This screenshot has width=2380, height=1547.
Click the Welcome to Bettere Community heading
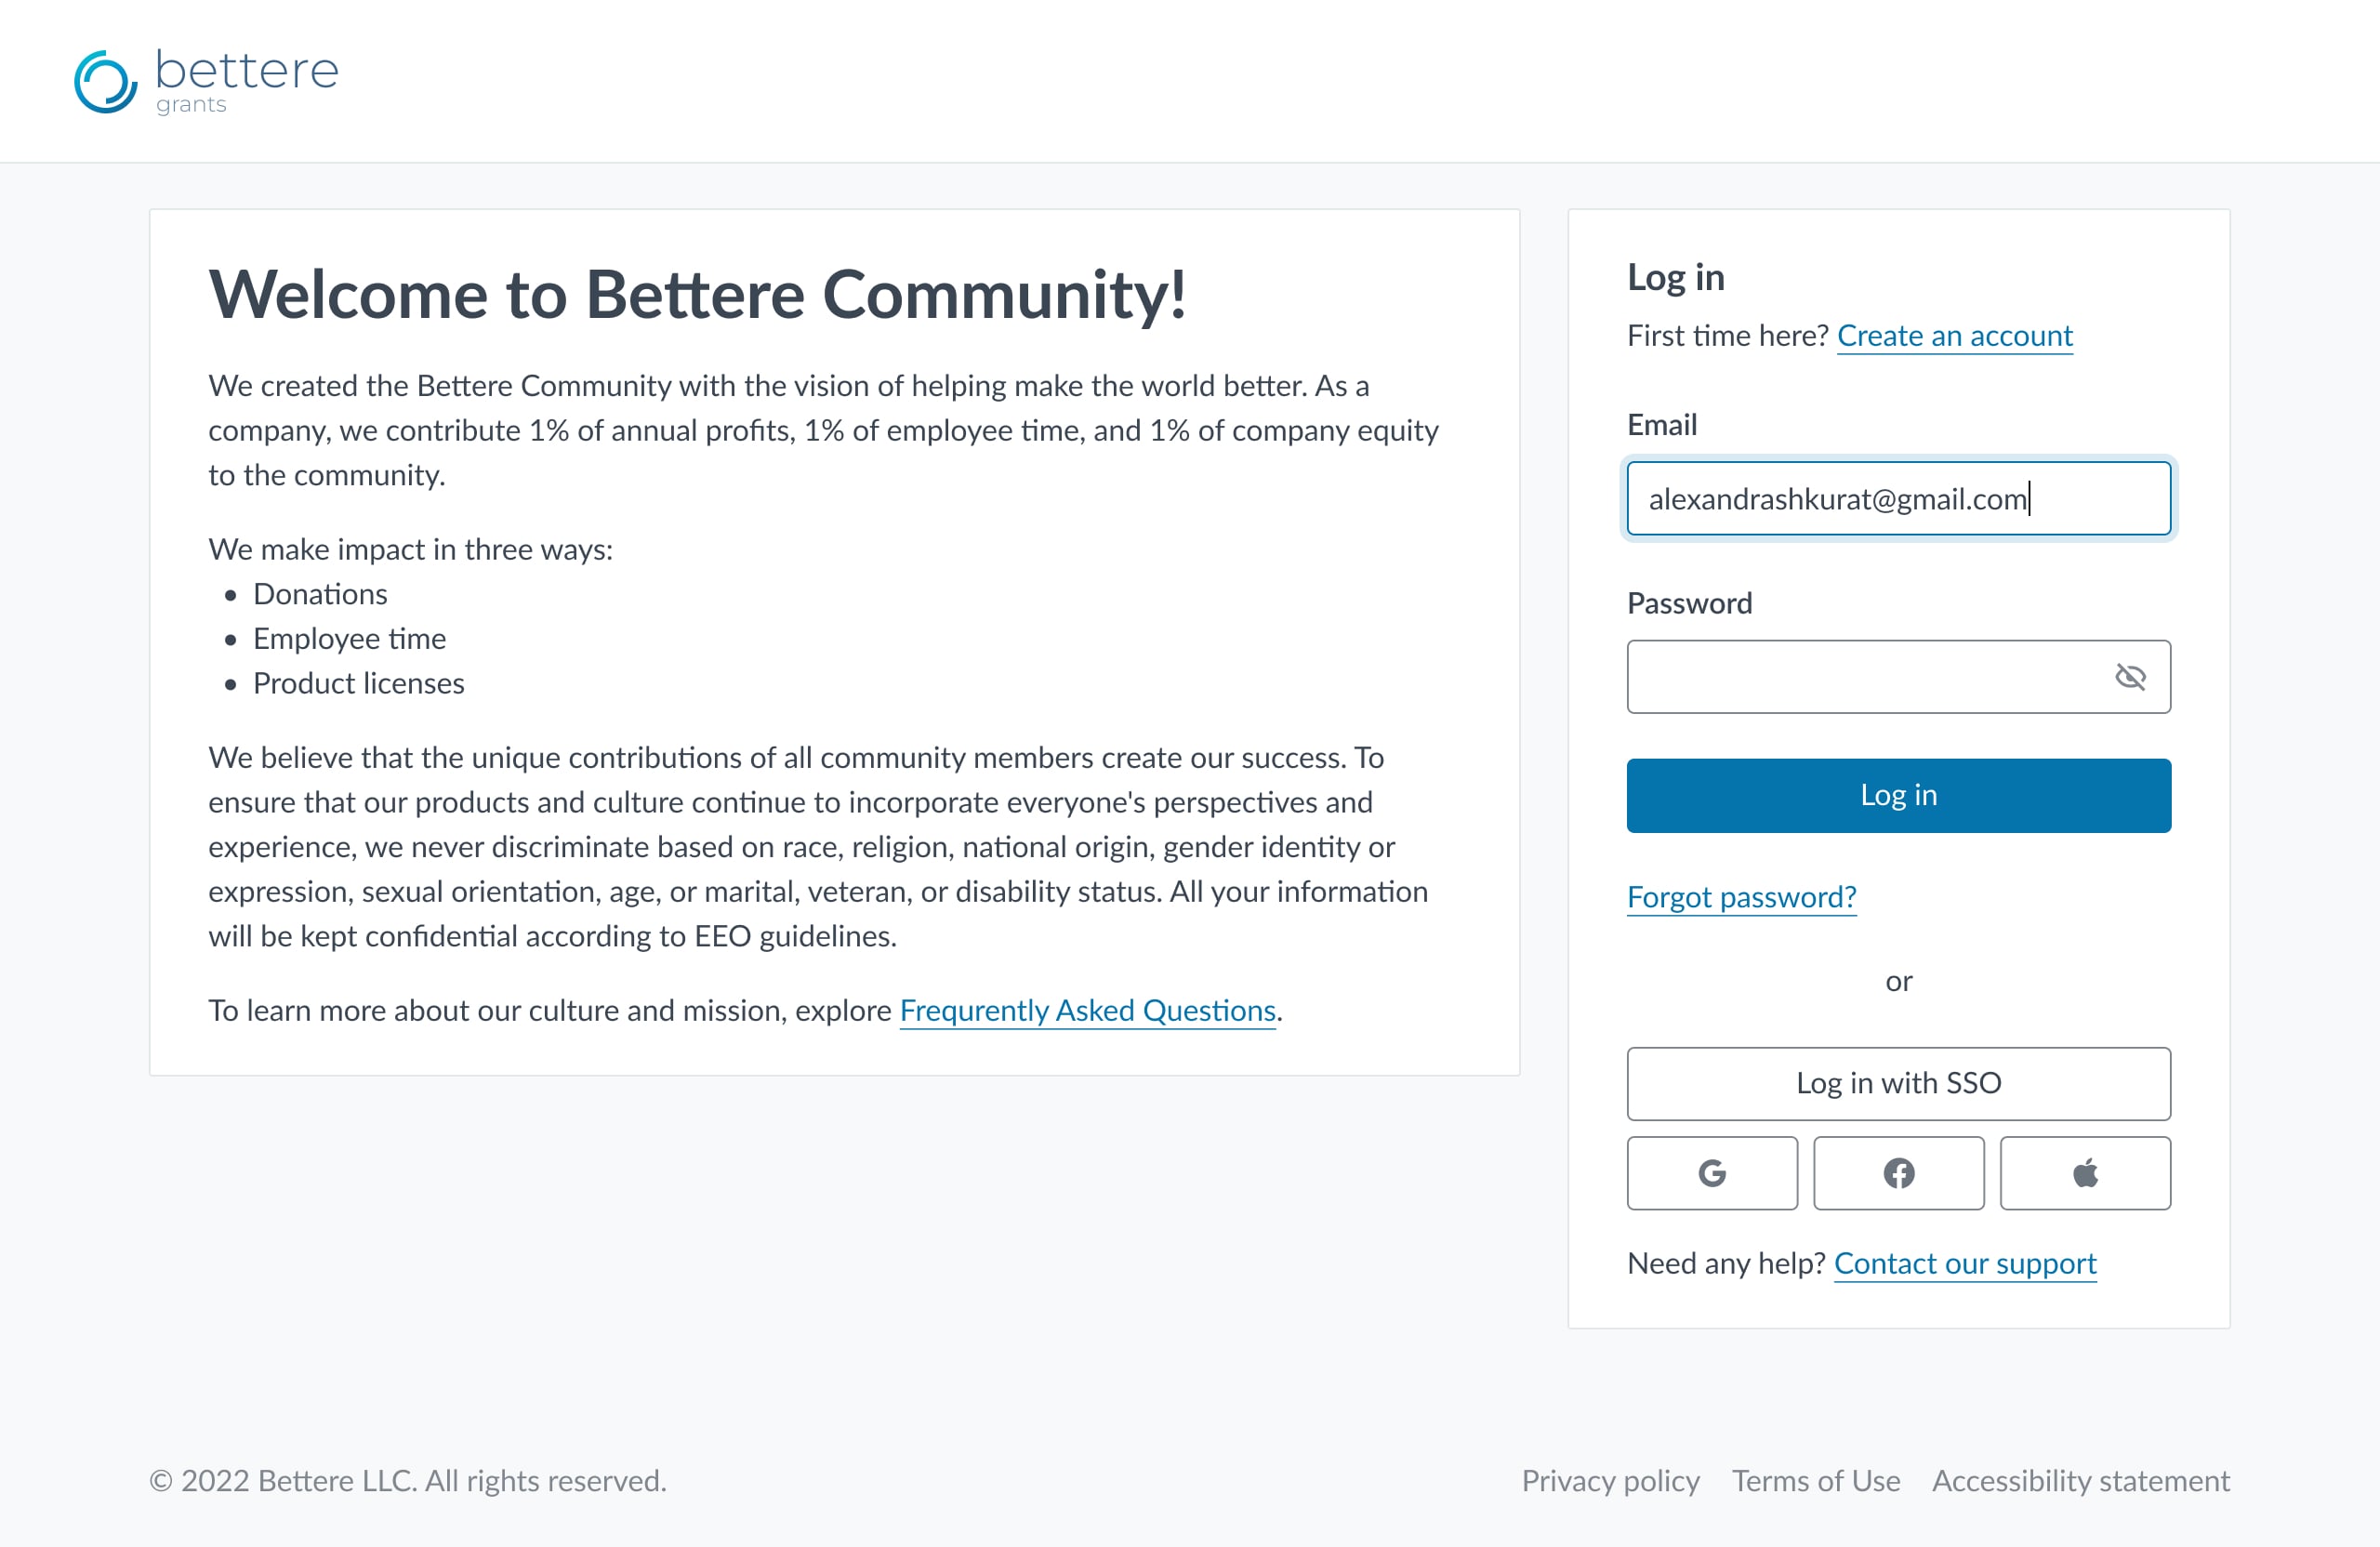[697, 295]
